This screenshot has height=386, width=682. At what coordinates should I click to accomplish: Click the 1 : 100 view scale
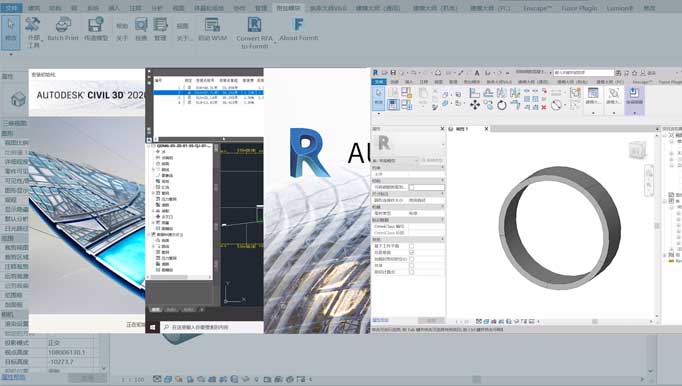132,379
